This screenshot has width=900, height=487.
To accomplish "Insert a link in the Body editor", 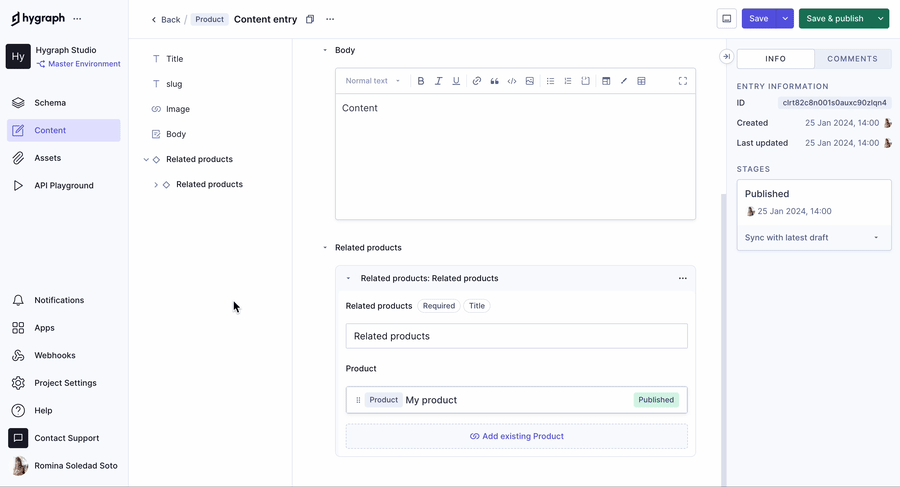I will point(476,81).
